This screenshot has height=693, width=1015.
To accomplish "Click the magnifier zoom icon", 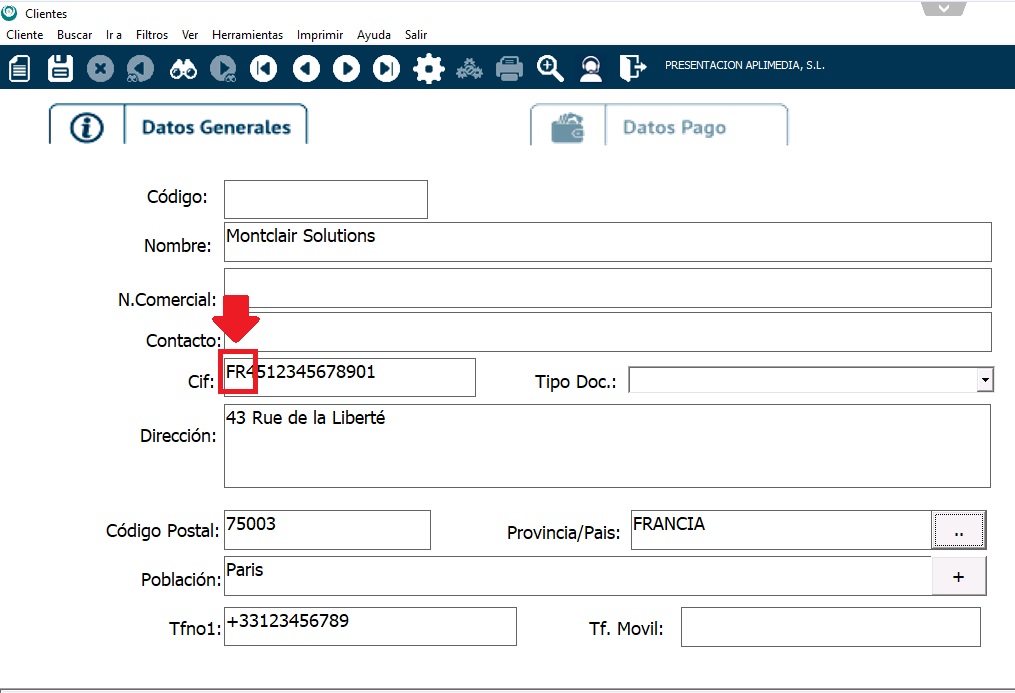I will coord(550,69).
